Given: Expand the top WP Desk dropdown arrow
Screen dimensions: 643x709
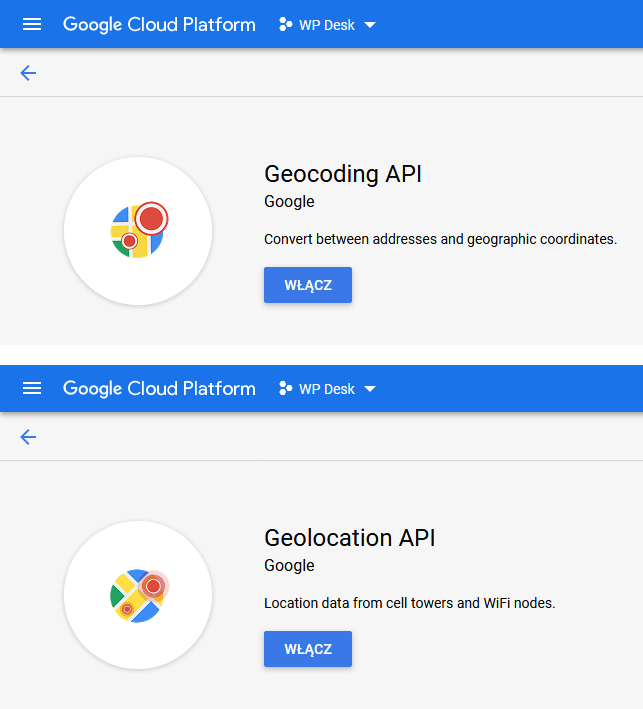Looking at the screenshot, I should click(370, 25).
